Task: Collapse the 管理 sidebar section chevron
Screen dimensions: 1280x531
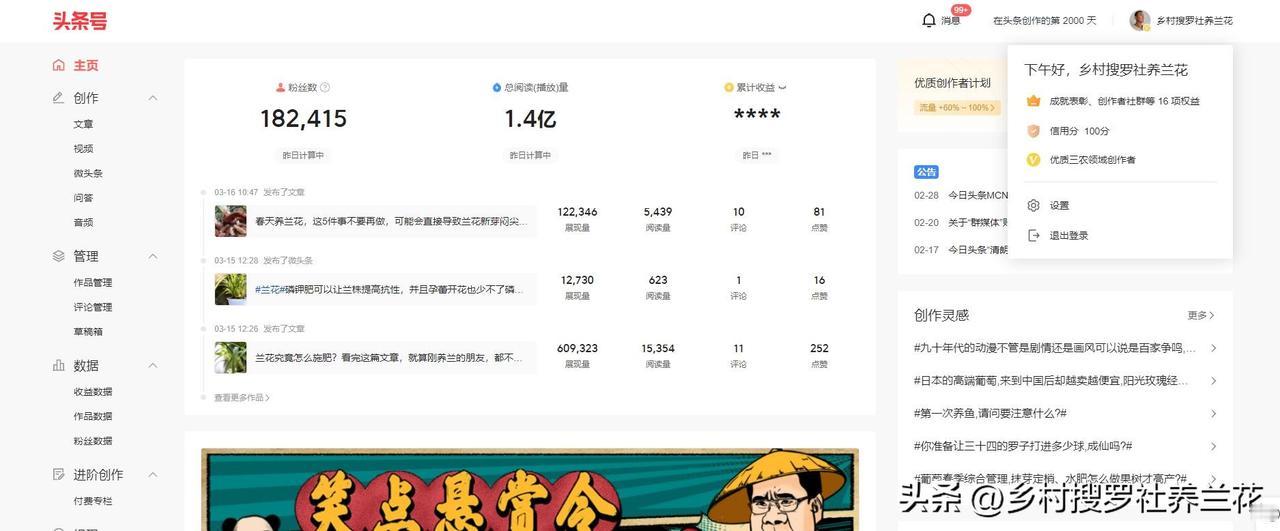Action: click(x=153, y=256)
